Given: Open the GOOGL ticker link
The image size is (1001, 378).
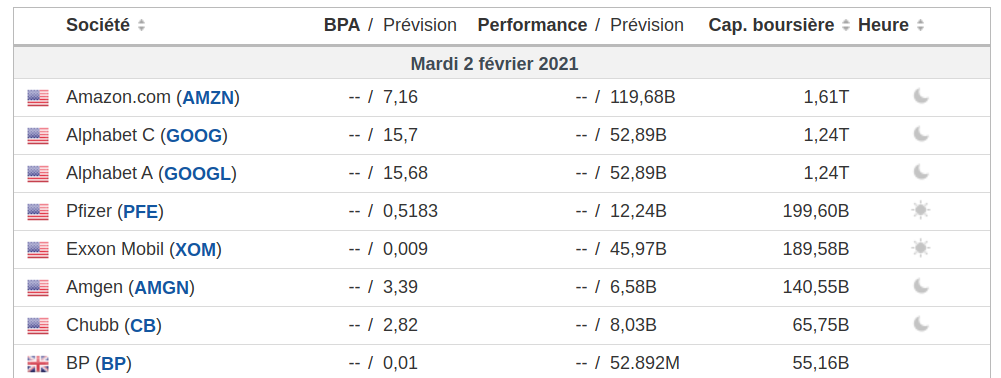Looking at the screenshot, I should pyautogui.click(x=198, y=174).
